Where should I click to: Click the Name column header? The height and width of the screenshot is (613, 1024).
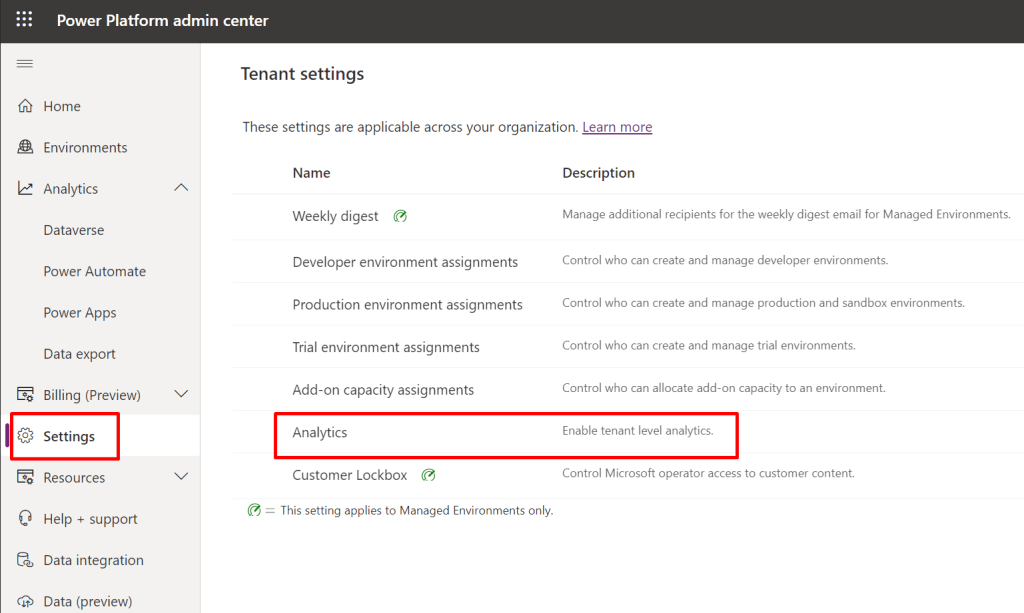pos(311,172)
